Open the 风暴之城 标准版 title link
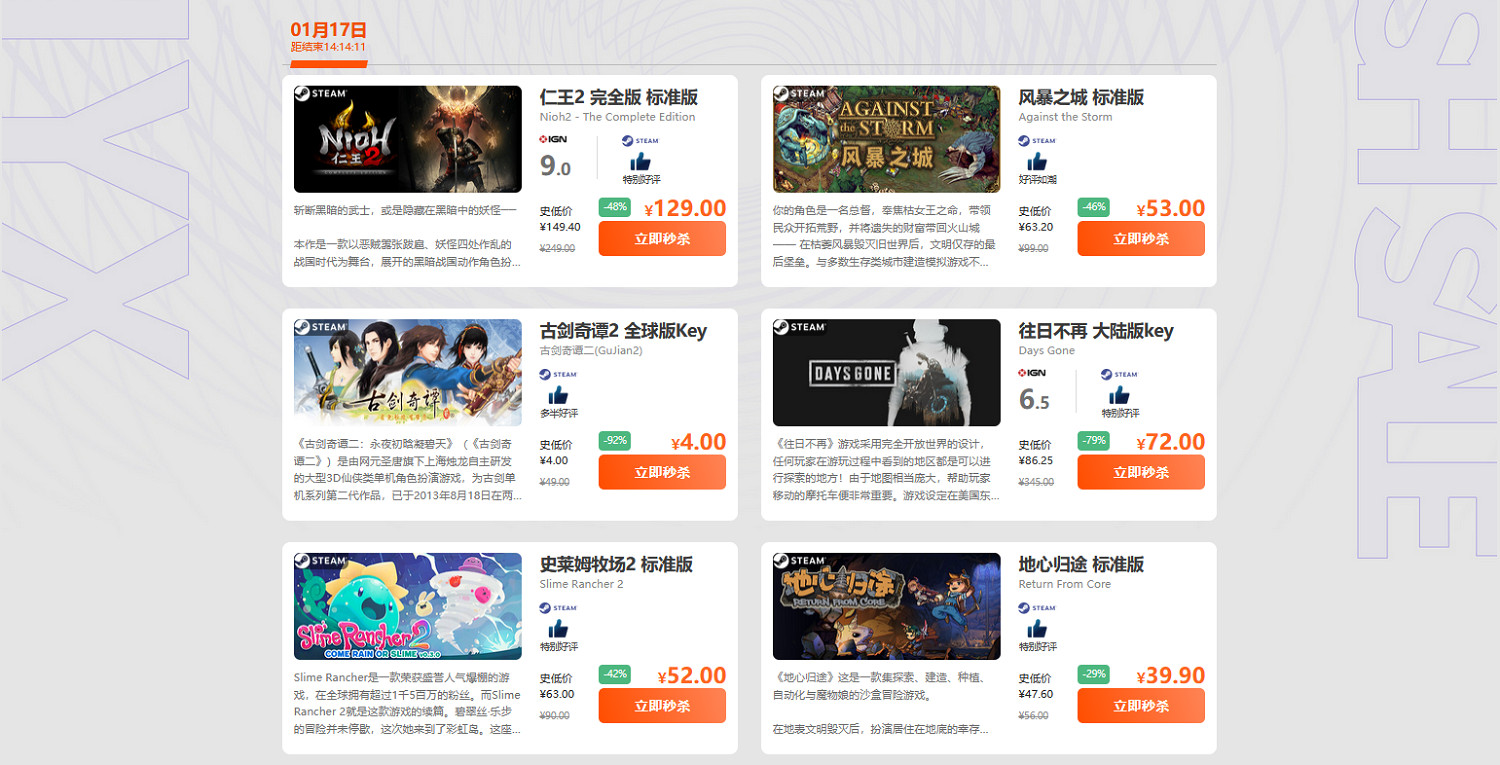1500x765 pixels. [1081, 97]
